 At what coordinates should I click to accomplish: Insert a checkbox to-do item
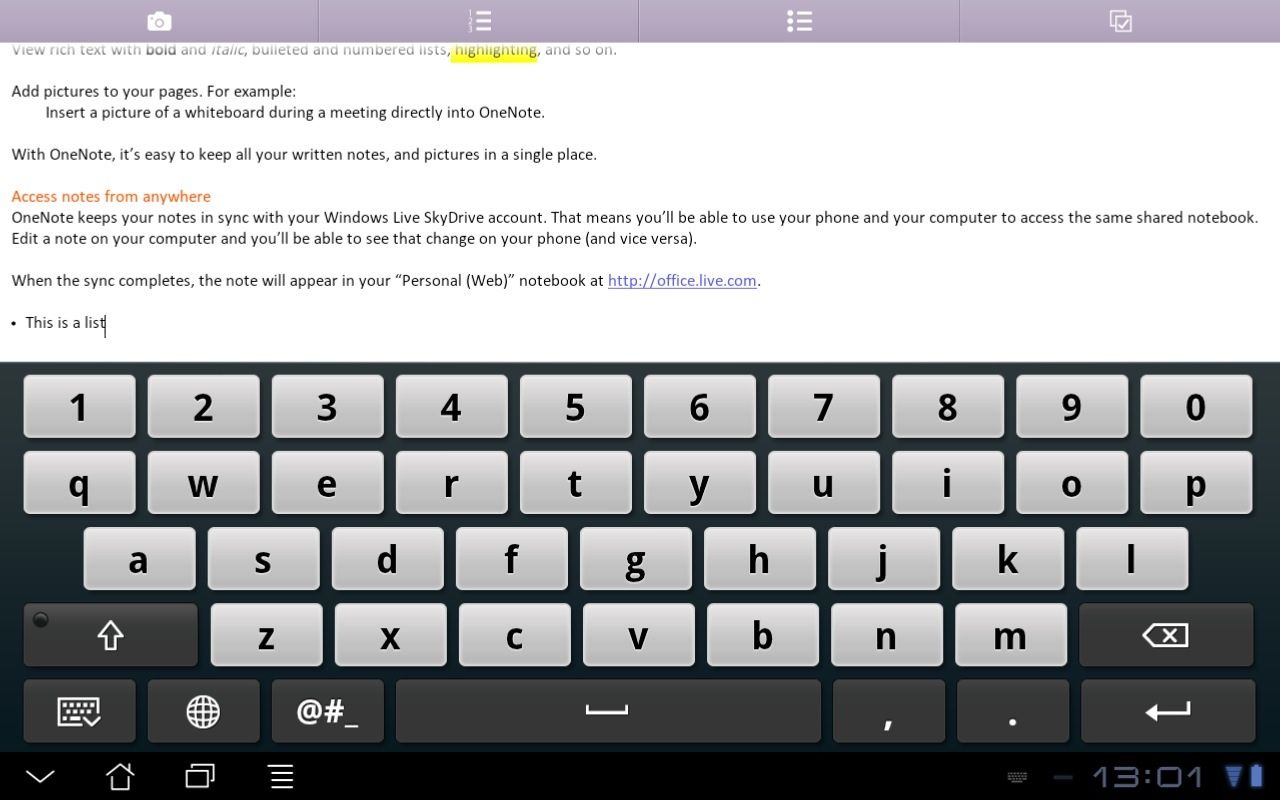click(x=1120, y=21)
